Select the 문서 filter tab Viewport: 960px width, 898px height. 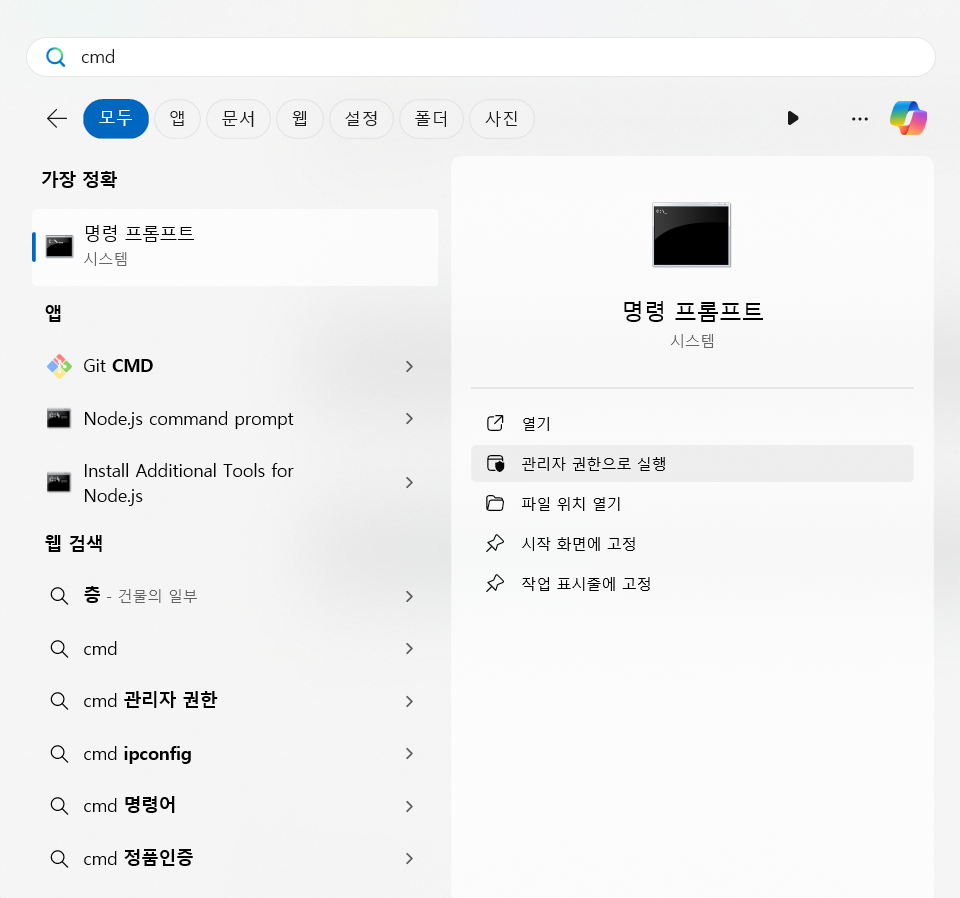238,118
